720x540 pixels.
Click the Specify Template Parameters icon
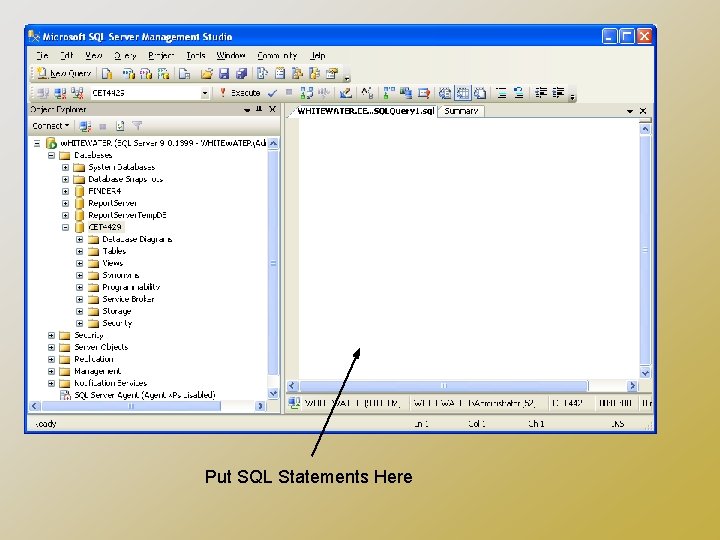click(367, 93)
